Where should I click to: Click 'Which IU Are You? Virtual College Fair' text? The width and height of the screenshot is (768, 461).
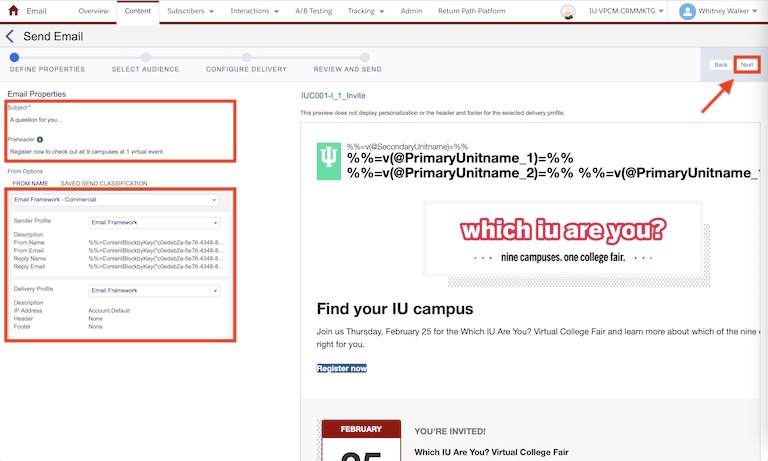pyautogui.click(x=491, y=452)
